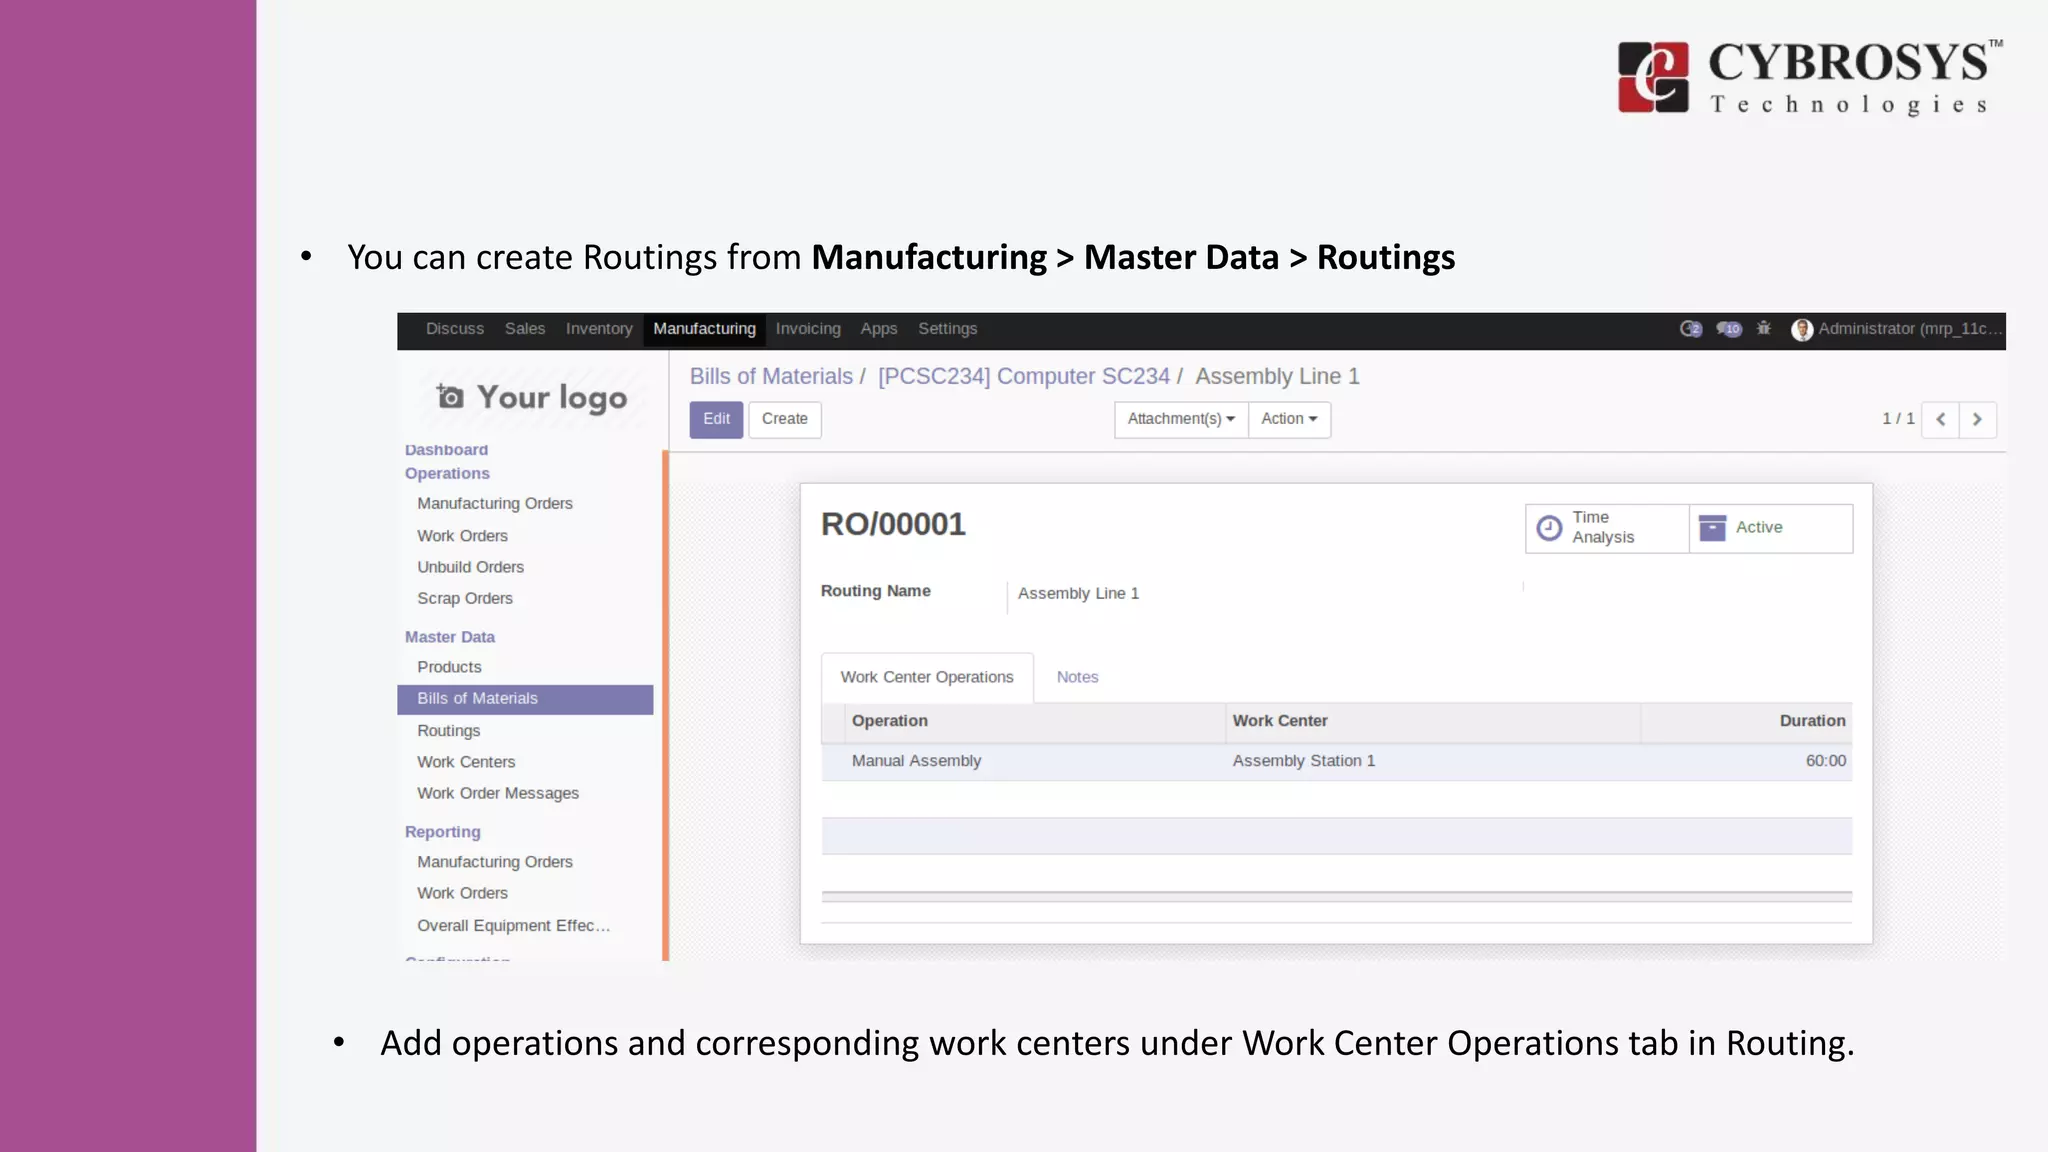This screenshot has width=2048, height=1152.
Task: Open the conversations chat bubble icon
Action: click(x=1729, y=329)
